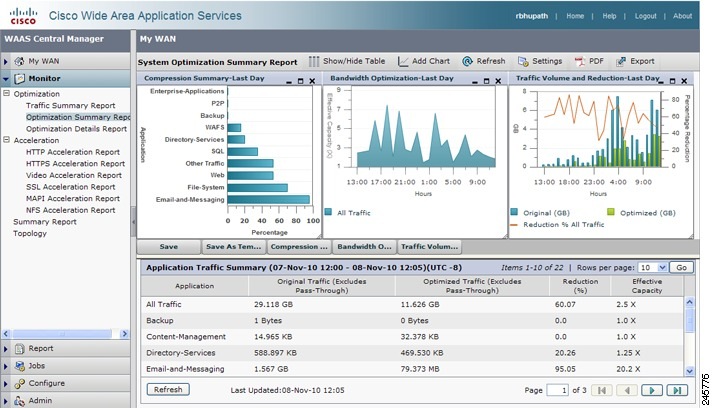Click the Report section icon

[x=19, y=349]
